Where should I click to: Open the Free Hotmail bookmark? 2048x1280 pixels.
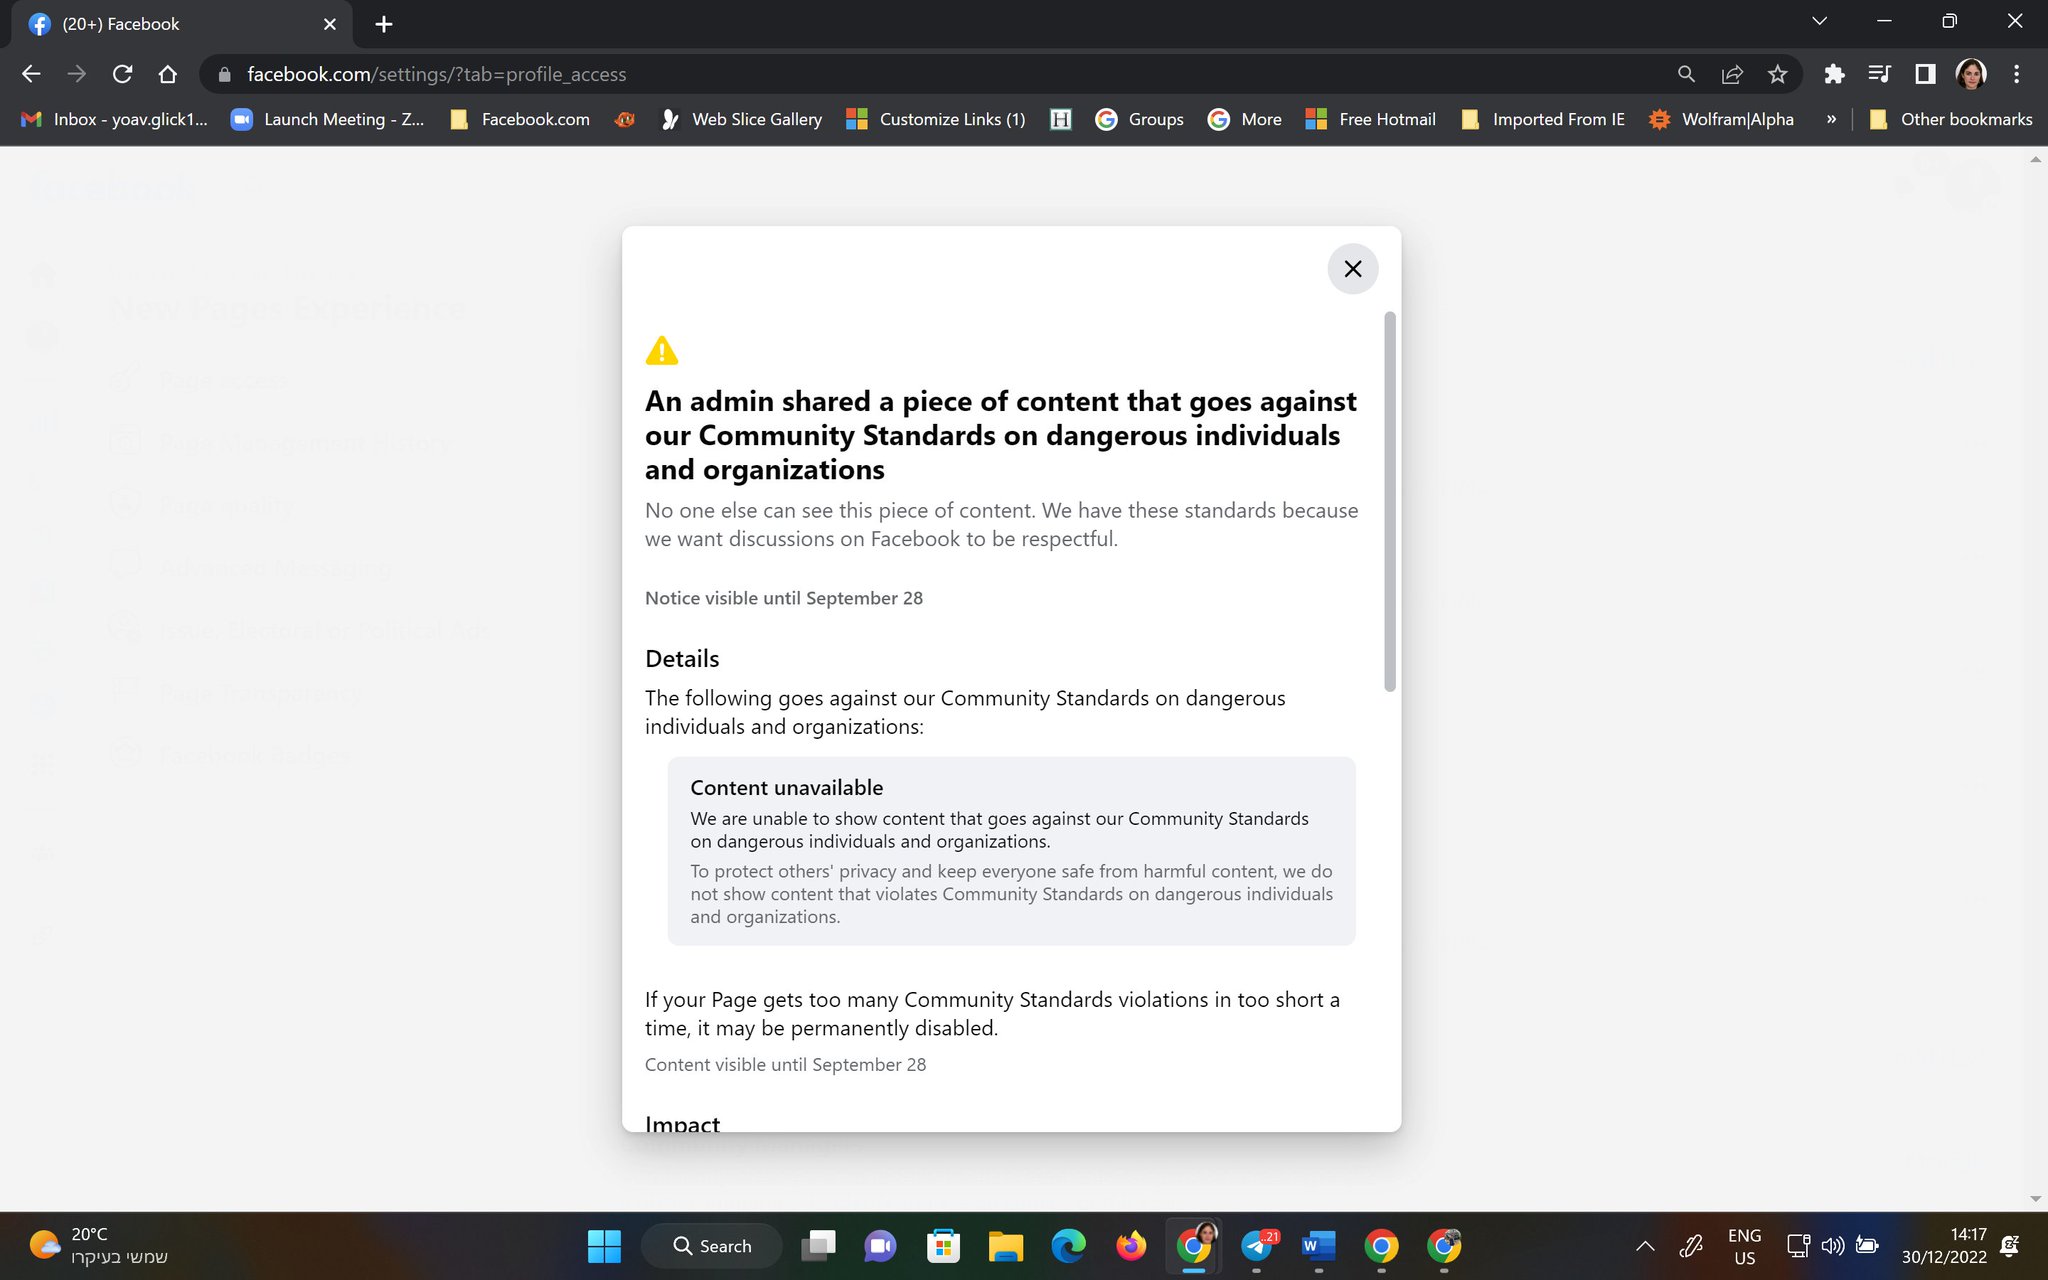(x=1371, y=119)
